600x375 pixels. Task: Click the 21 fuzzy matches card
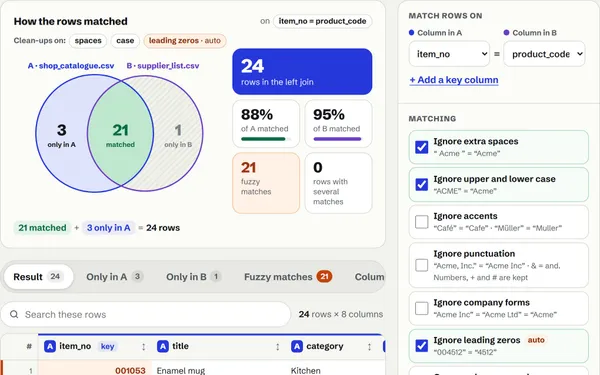[266, 183]
